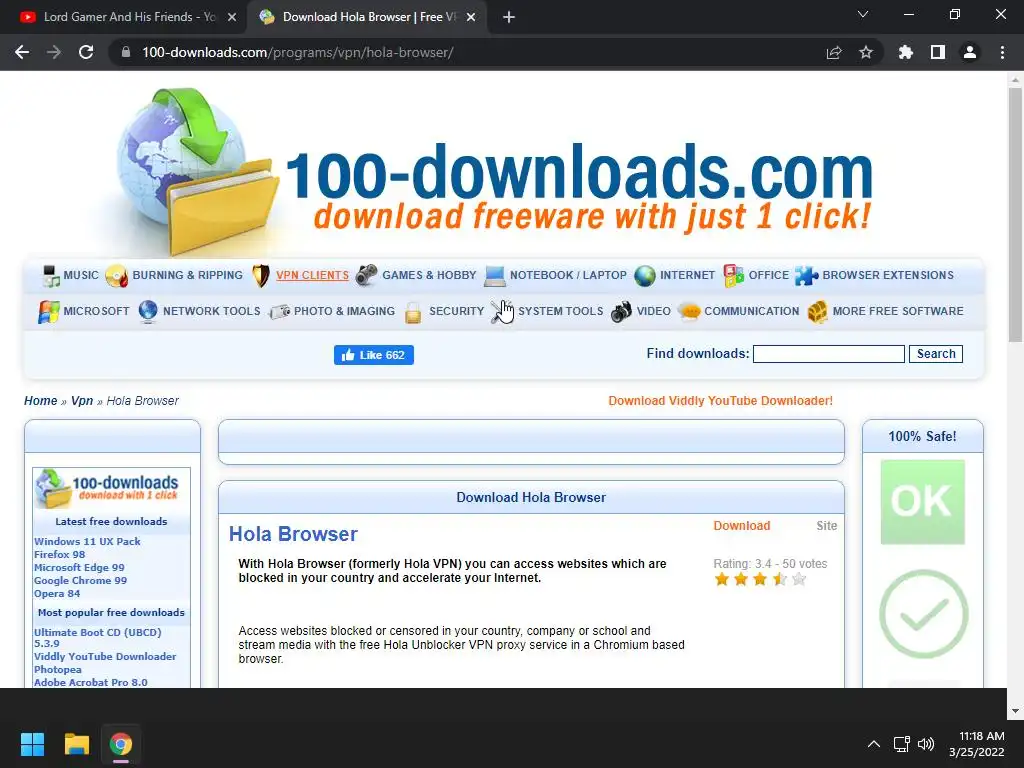
Task: Click the System Tools wrench icon
Action: (x=500, y=312)
